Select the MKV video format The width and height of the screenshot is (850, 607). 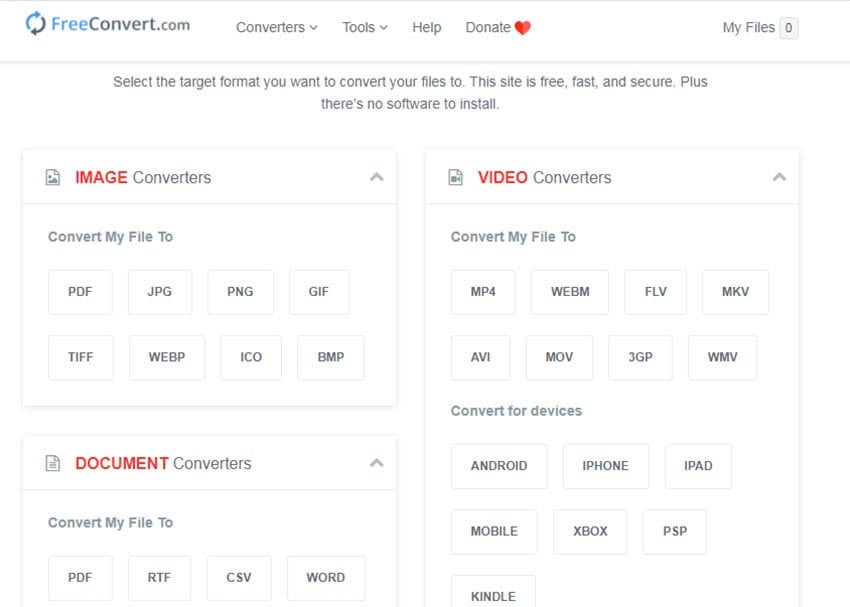click(x=735, y=292)
